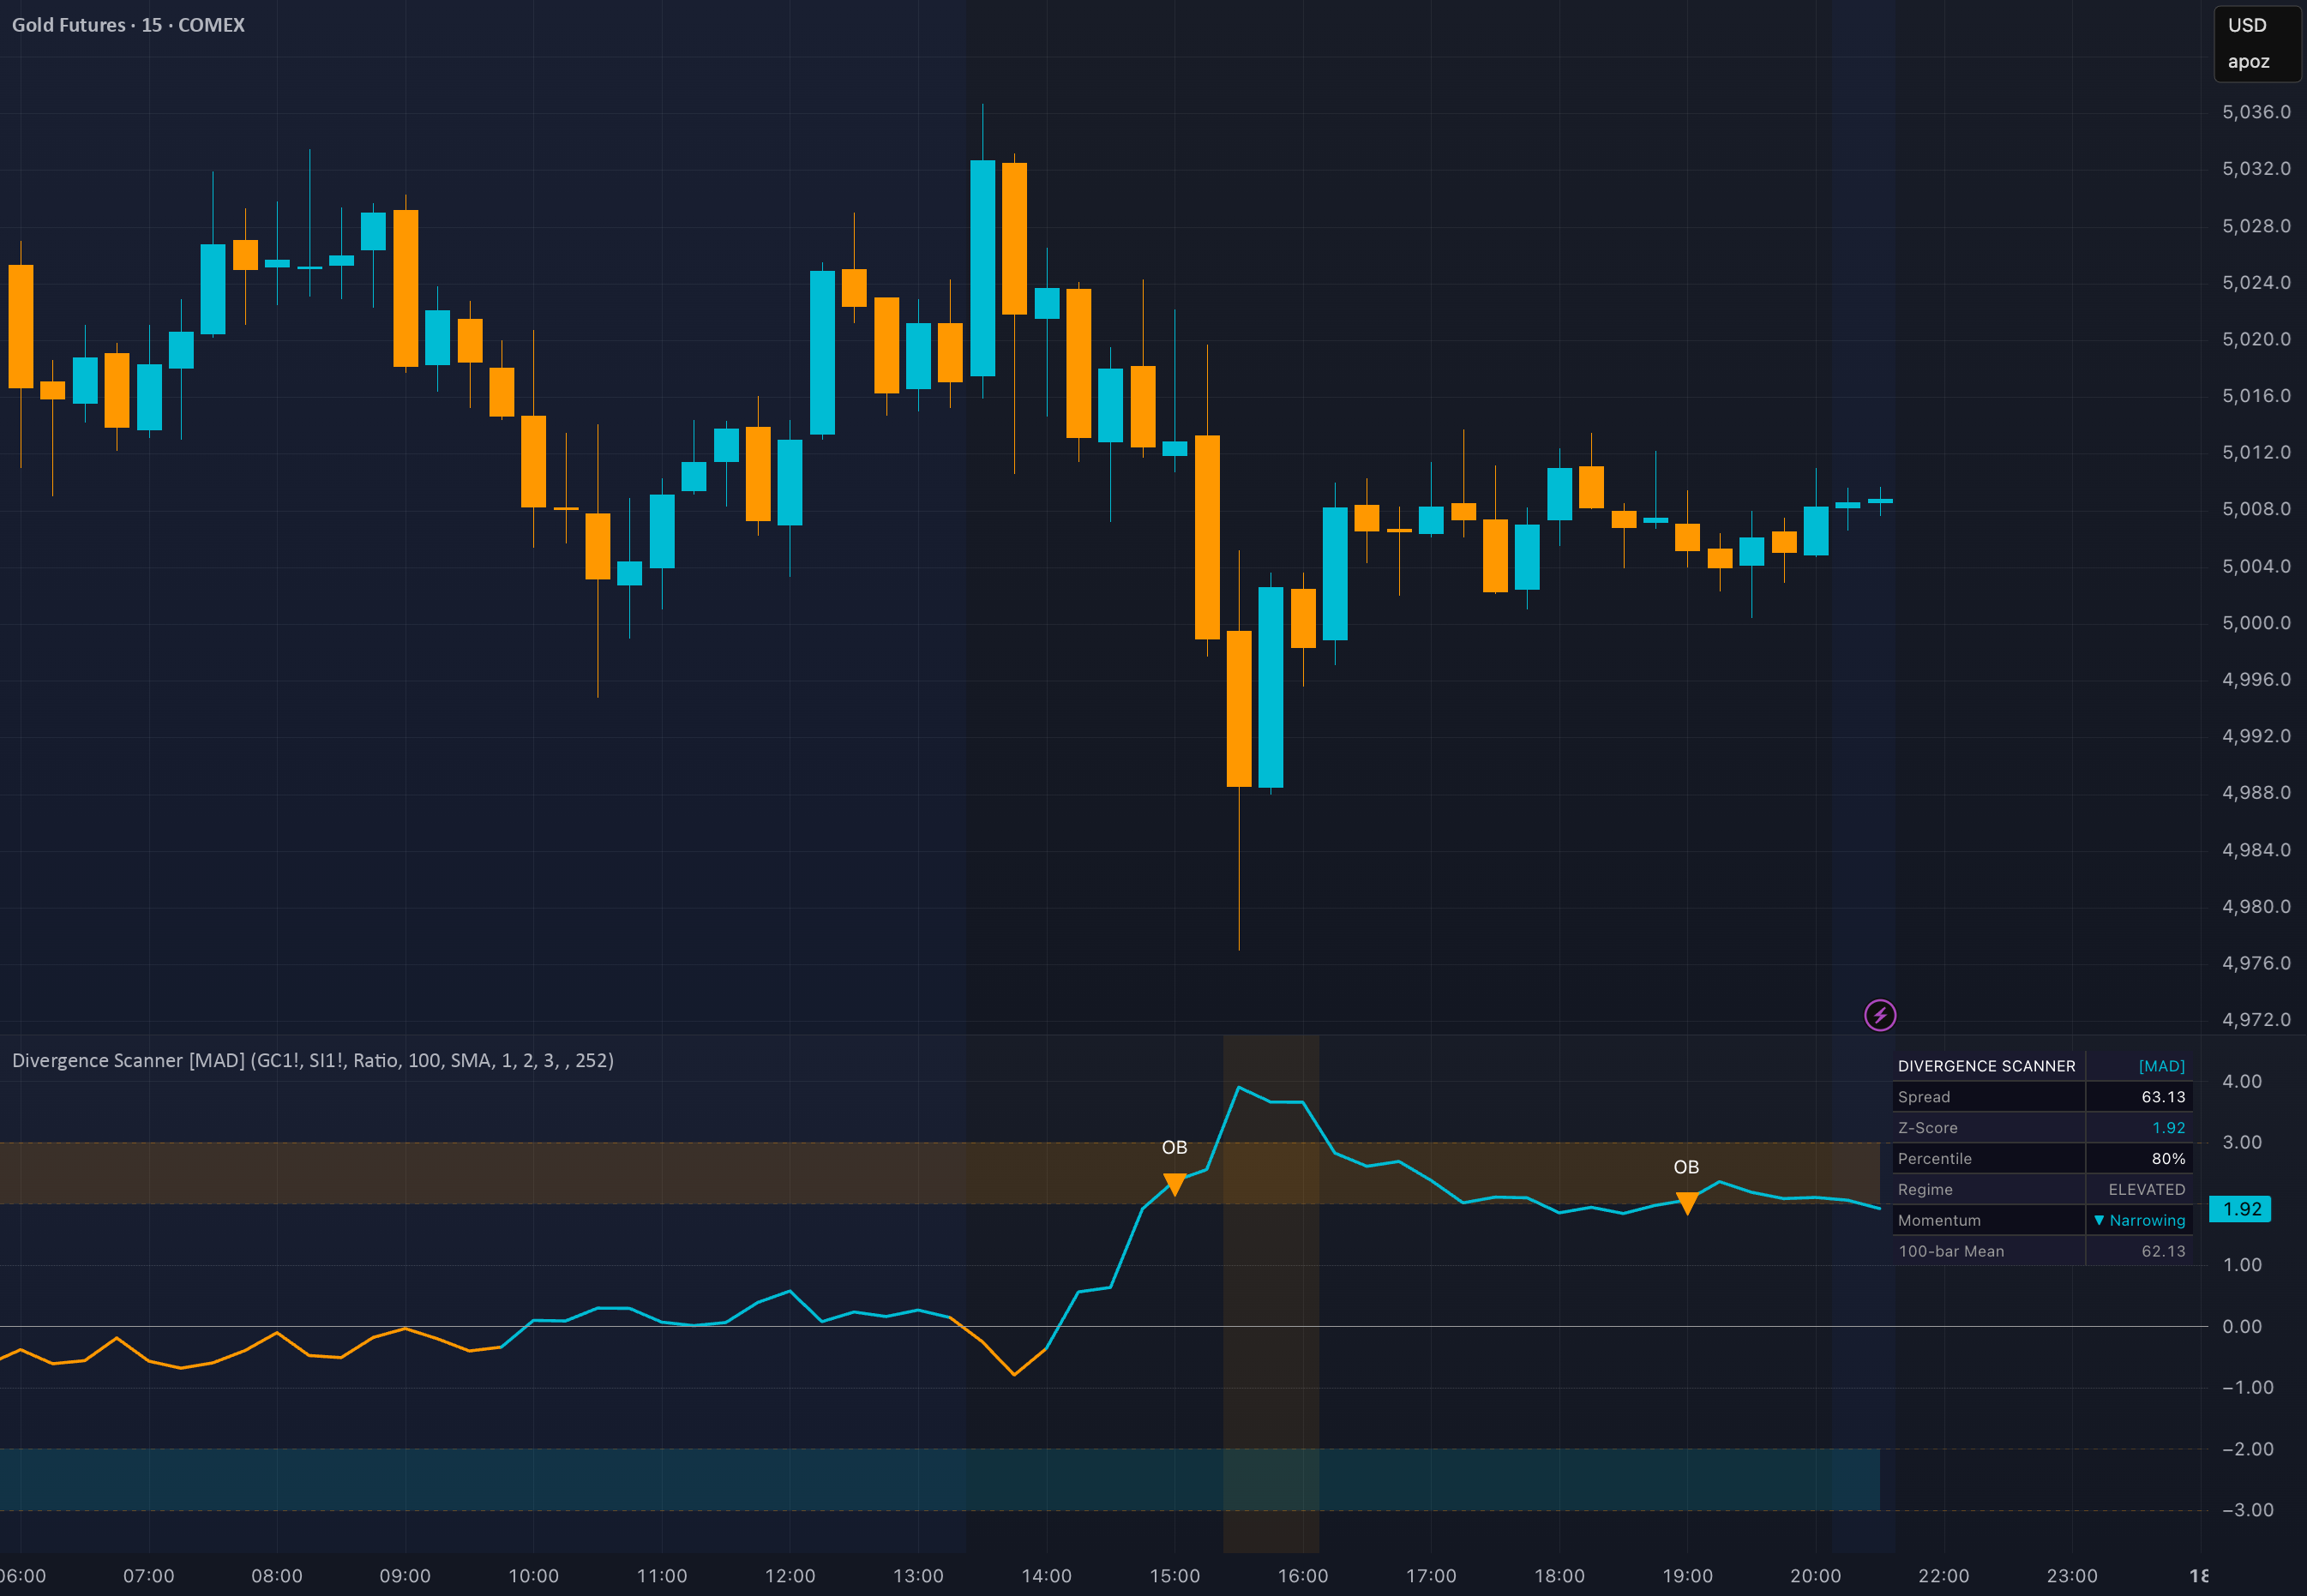Click the apoz label under USD
Screen dimensions: 2307x1596
click(x=2249, y=62)
